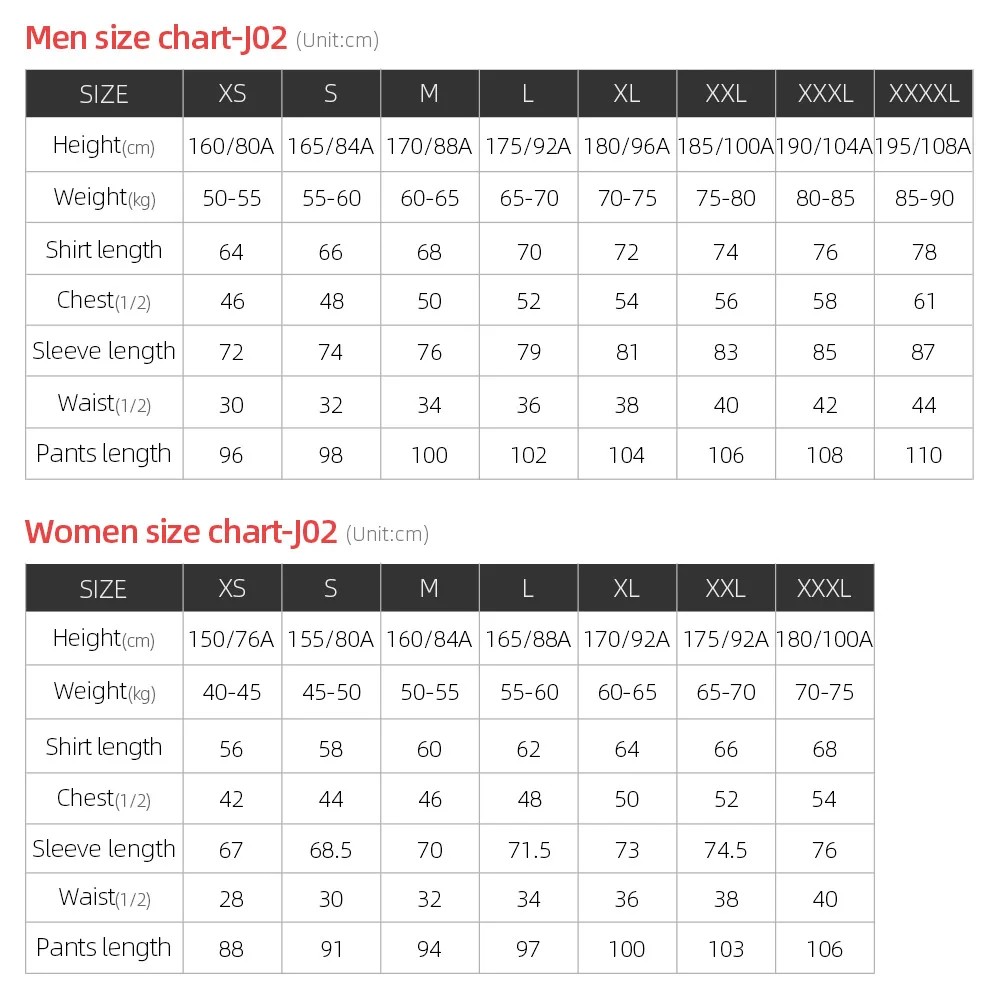Screen dimensions: 1000x990
Task: Select the XS header in men's chart
Action: (x=232, y=94)
